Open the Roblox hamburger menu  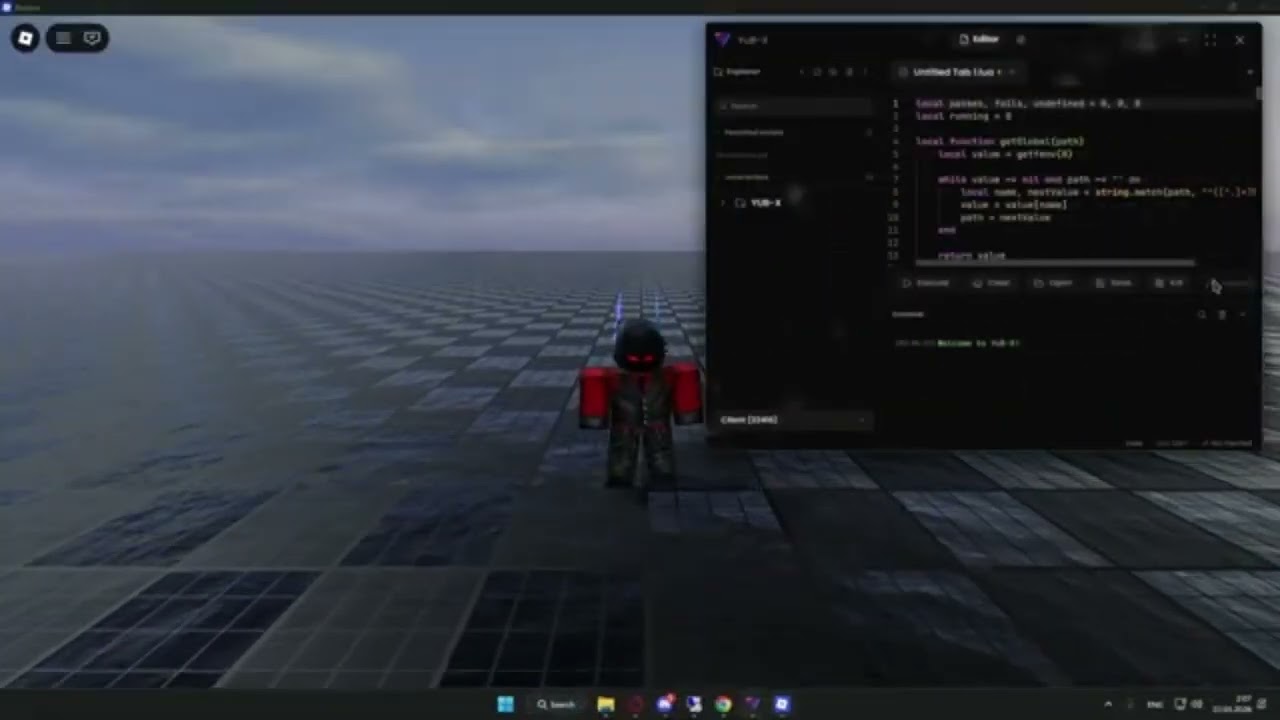pyautogui.click(x=63, y=39)
